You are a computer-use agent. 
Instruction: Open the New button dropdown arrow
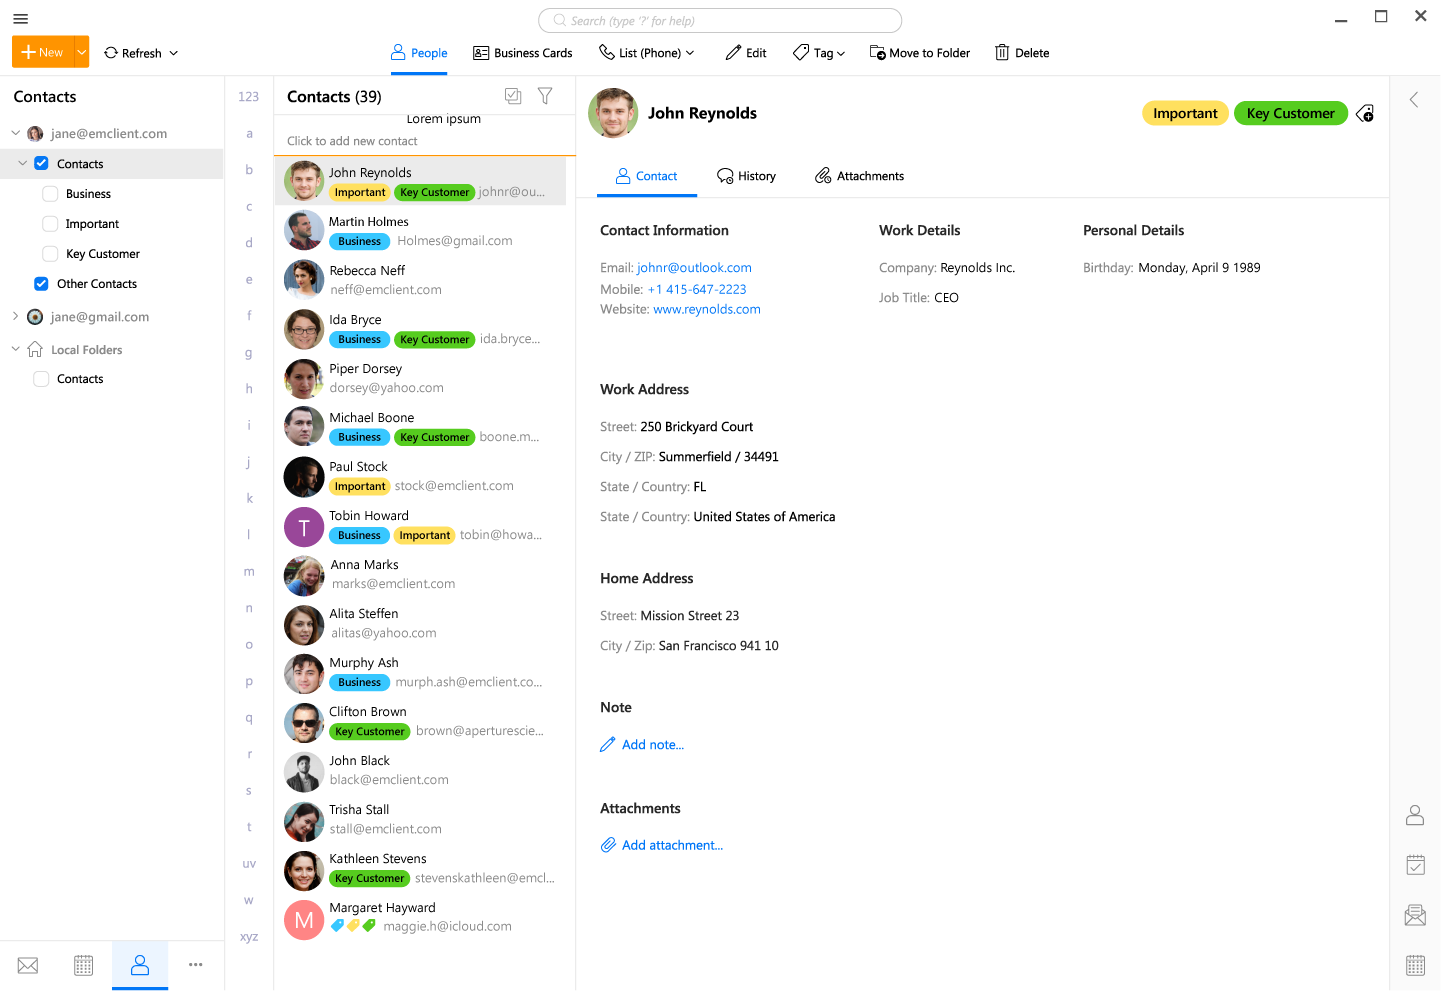tap(82, 53)
